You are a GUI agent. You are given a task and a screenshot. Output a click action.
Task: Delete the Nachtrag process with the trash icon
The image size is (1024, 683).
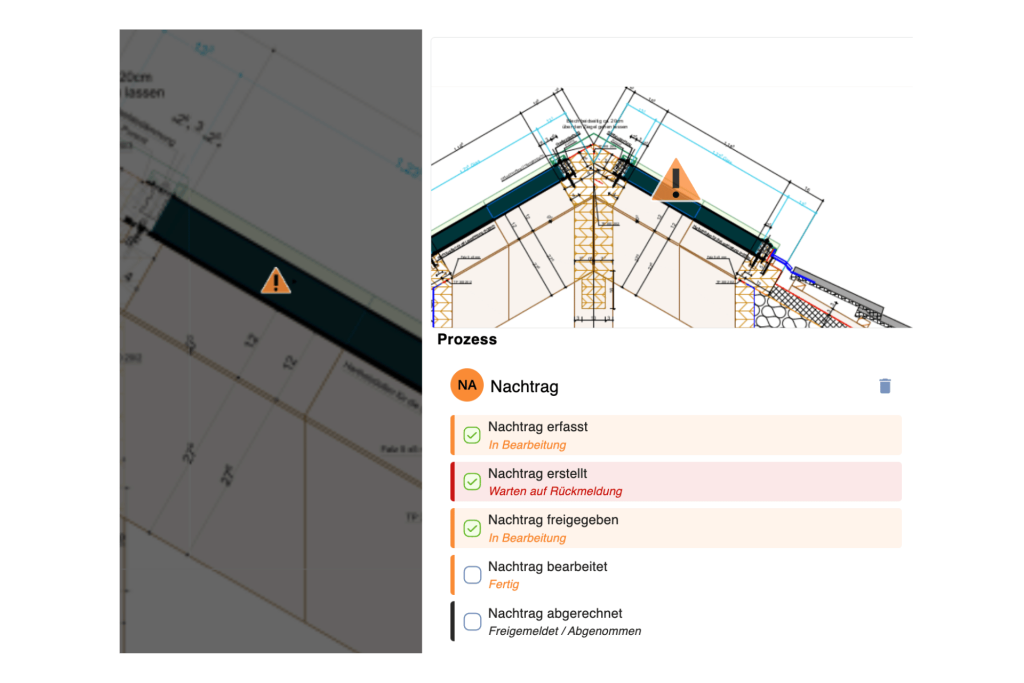884,386
